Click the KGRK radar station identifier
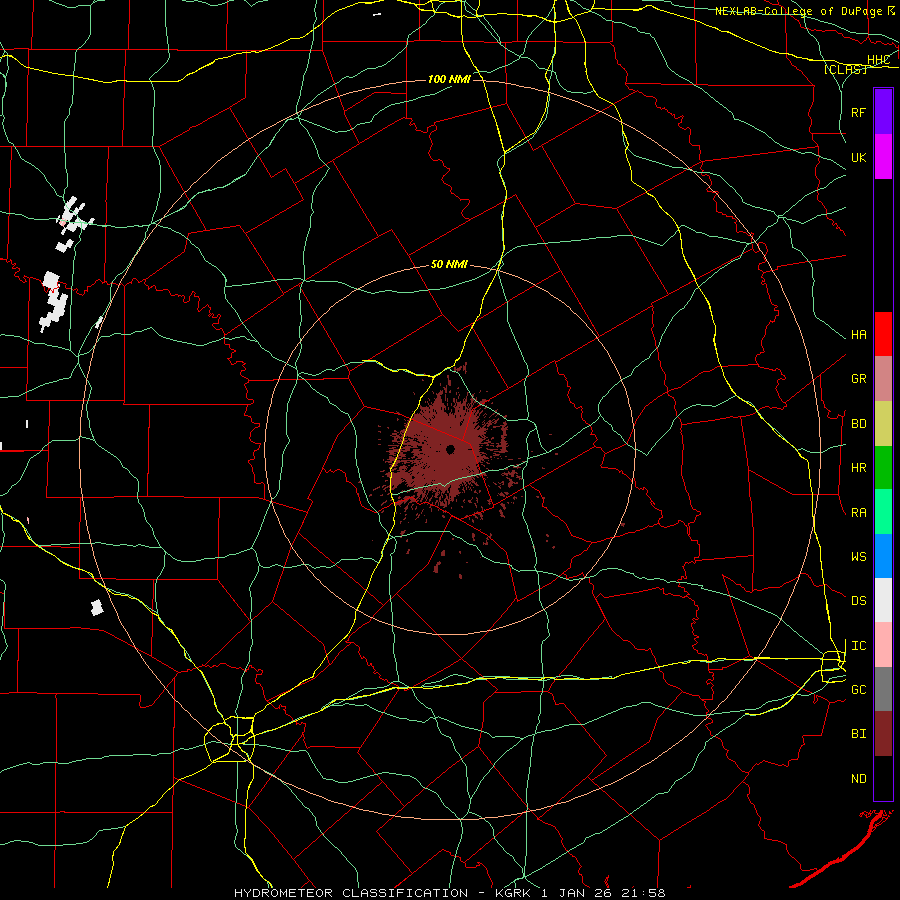The height and width of the screenshot is (900, 900). 513,893
